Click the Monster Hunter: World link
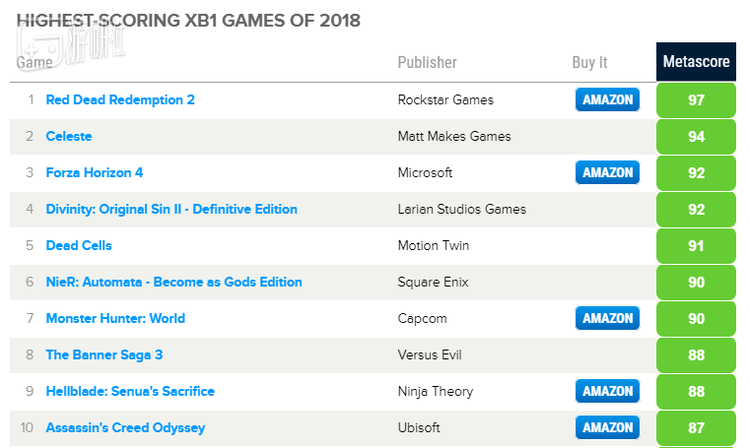The width and height of the screenshot is (750, 448). [115, 318]
